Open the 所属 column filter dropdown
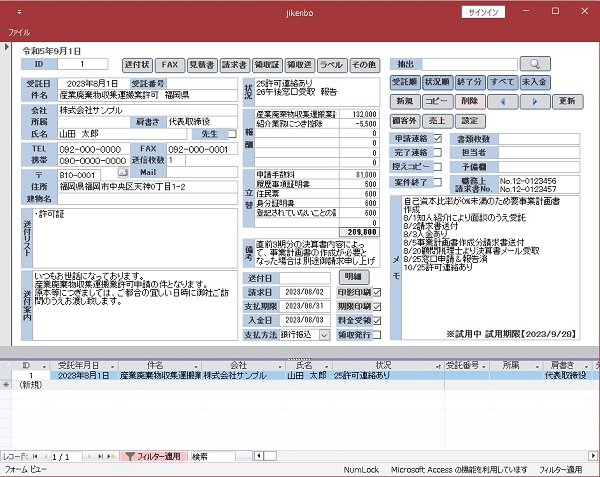600x477 pixels. tap(537, 366)
